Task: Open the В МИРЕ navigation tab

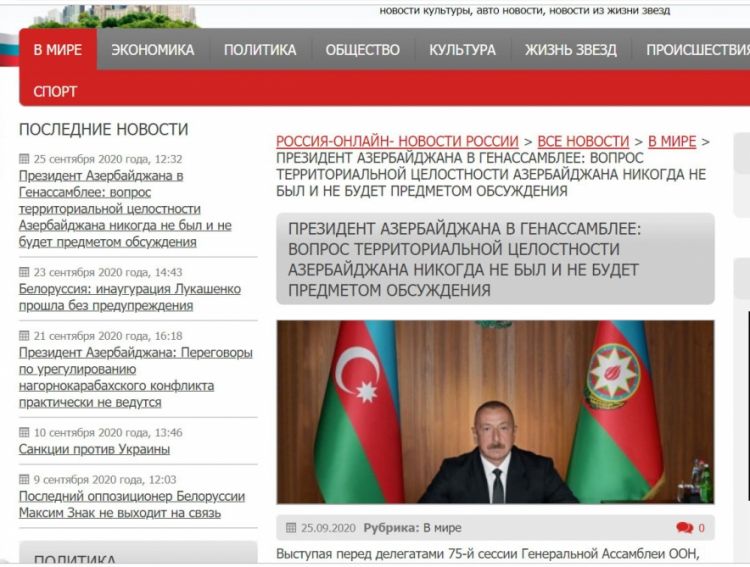Action: pyautogui.click(x=58, y=50)
